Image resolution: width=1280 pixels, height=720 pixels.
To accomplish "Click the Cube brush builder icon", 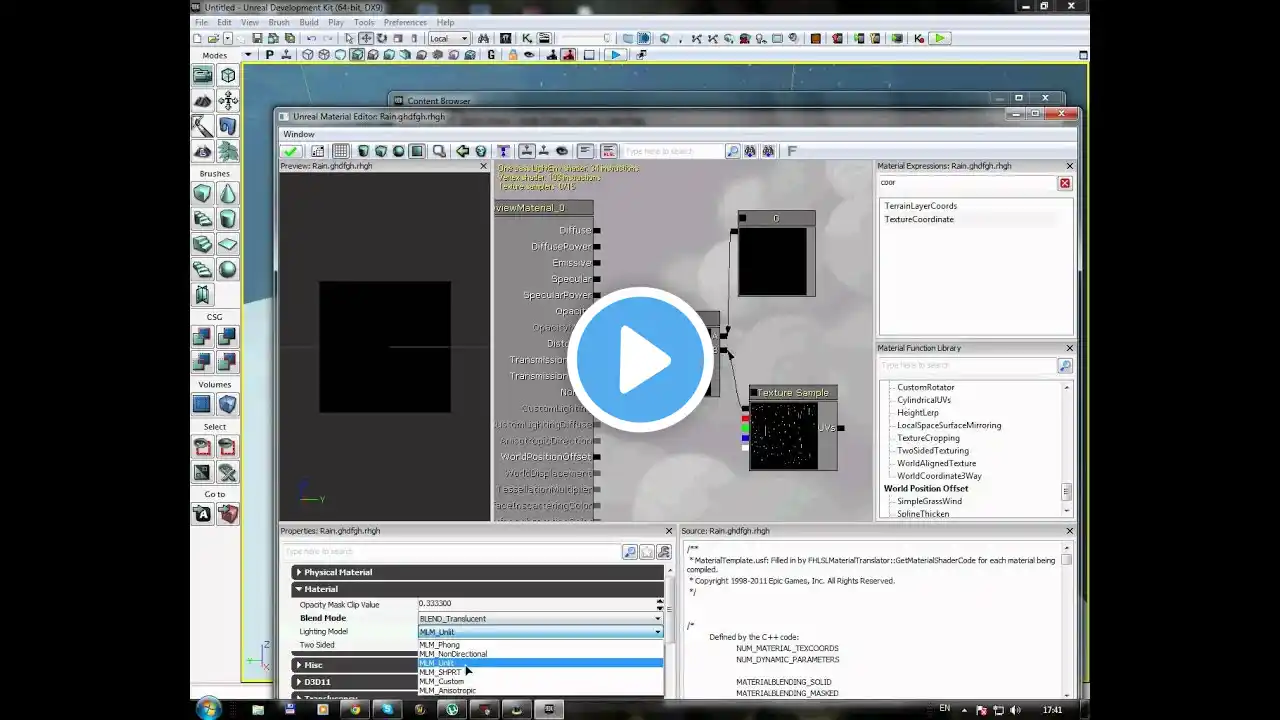I will [x=203, y=193].
